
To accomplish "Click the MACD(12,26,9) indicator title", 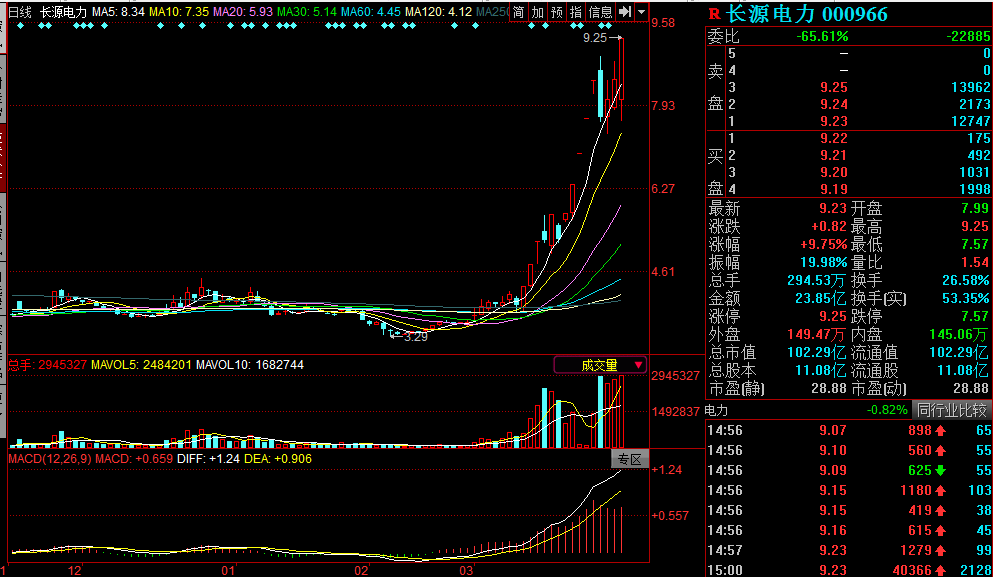I will [x=49, y=459].
